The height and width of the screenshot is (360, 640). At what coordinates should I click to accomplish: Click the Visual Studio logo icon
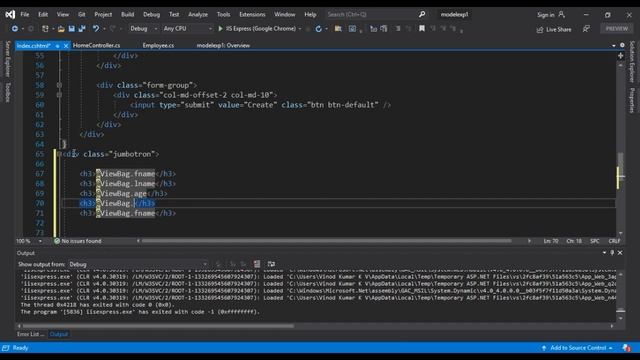10,15
